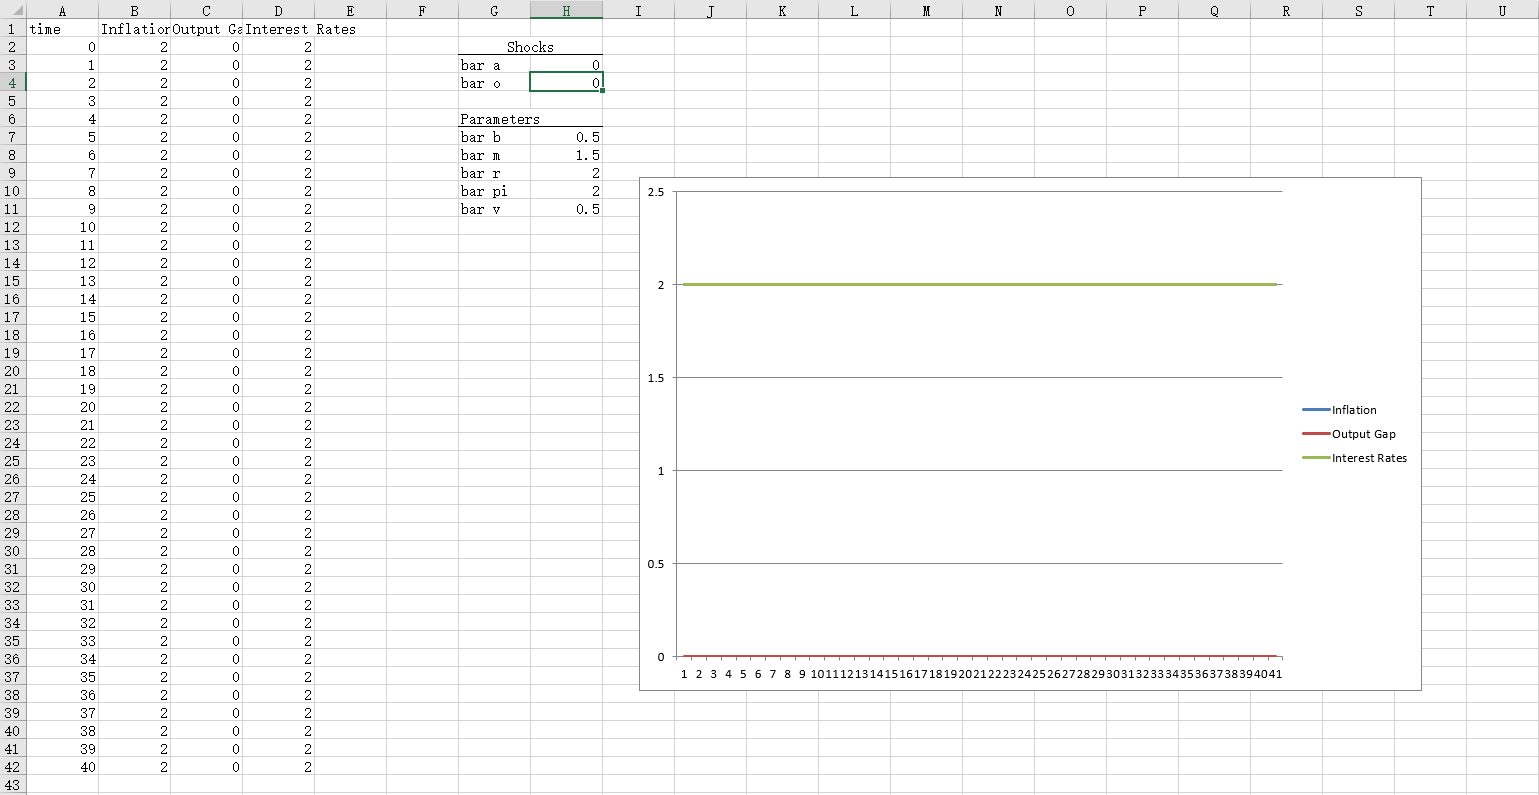The image size is (1539, 795).
Task: Click the 1.5 label on the chart's vertical axis
Action: click(655, 378)
